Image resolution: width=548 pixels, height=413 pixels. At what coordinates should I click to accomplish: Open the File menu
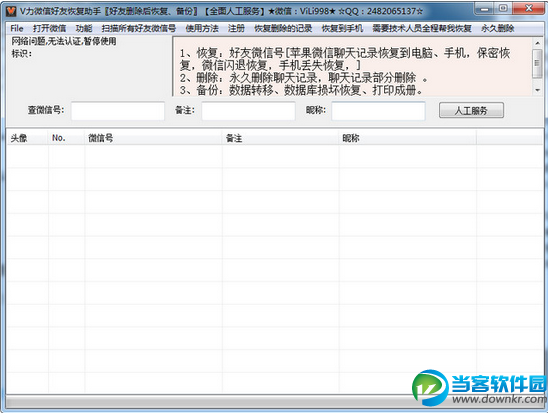coord(17,28)
